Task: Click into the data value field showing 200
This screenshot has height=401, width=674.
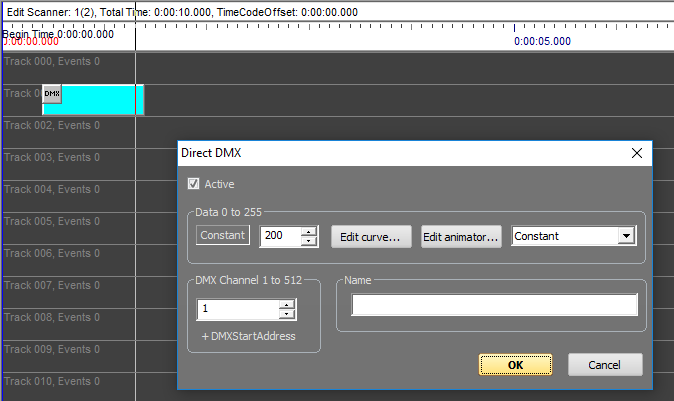Action: (x=280, y=237)
